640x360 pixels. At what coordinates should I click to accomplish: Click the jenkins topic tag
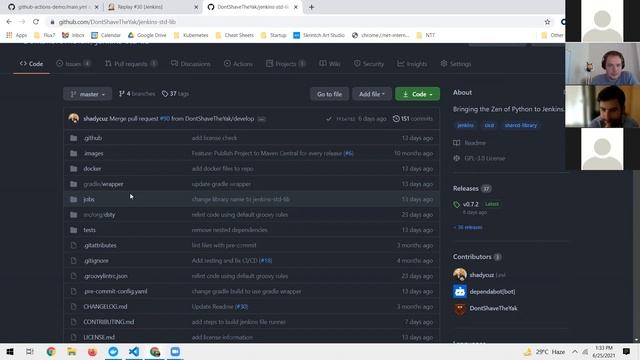coord(465,125)
